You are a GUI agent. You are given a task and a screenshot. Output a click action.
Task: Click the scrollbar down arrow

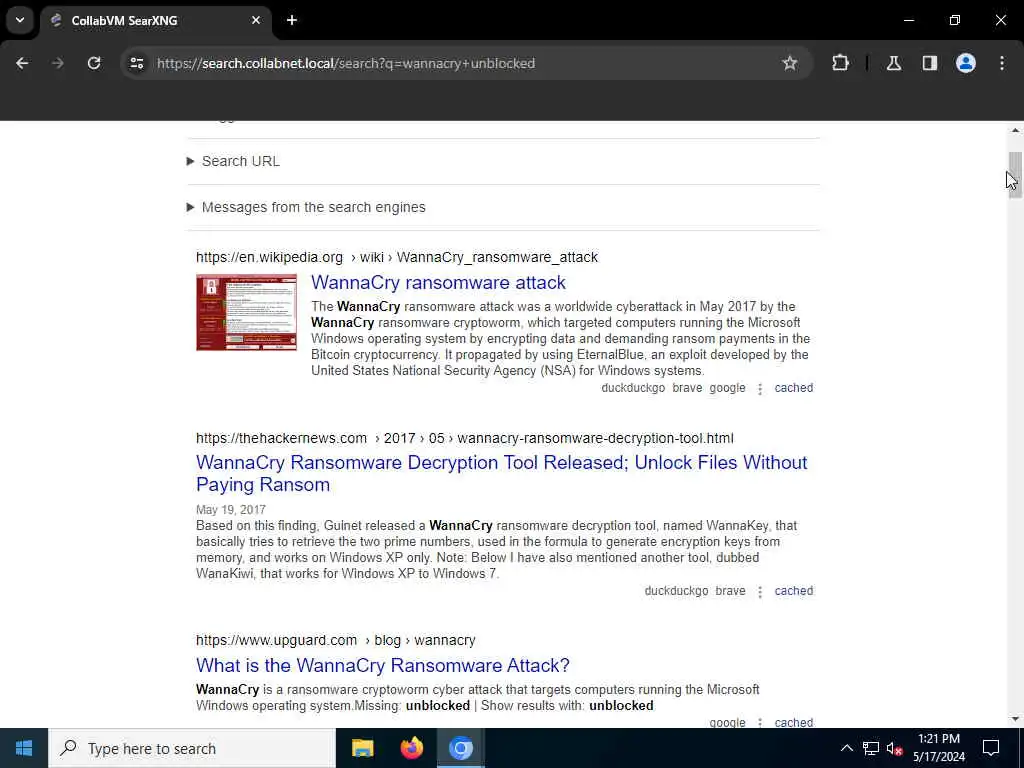click(1015, 719)
